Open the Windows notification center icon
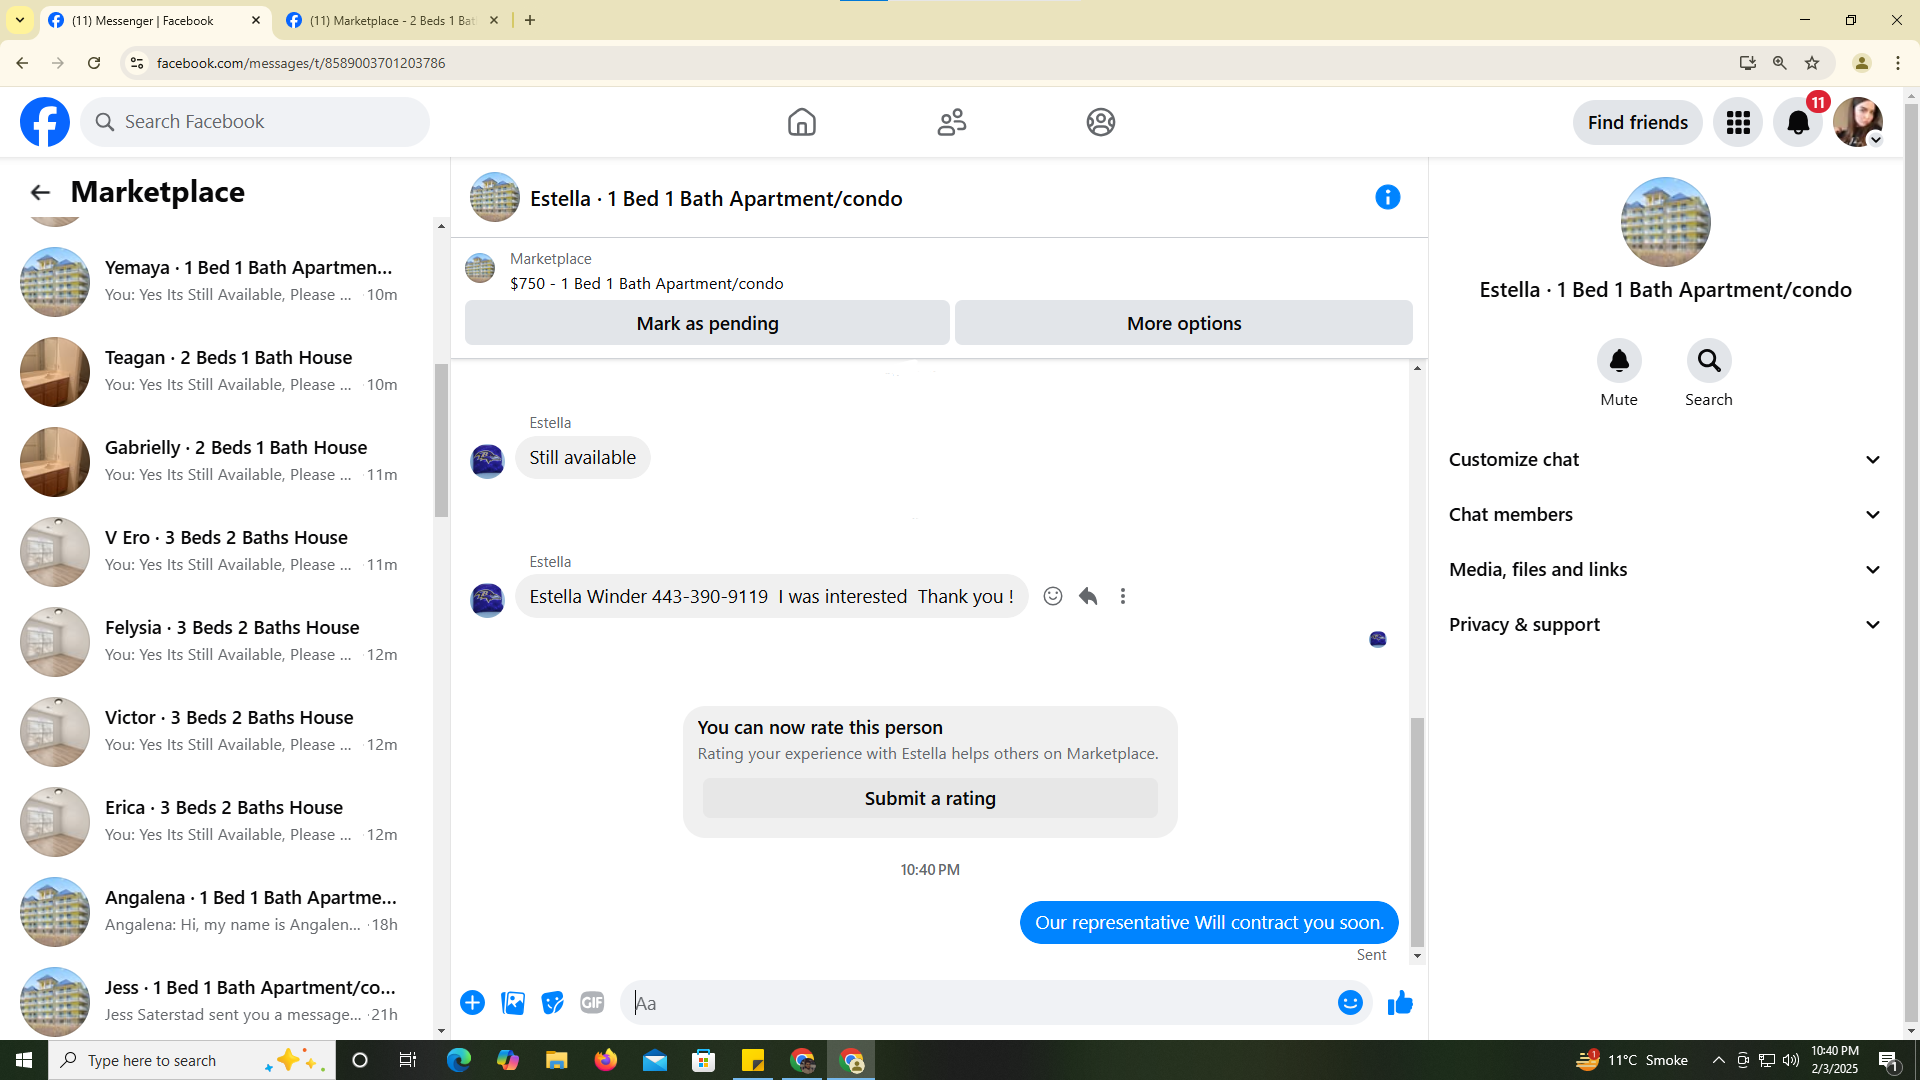Screen dimensions: 1920x1080 1889,1060
